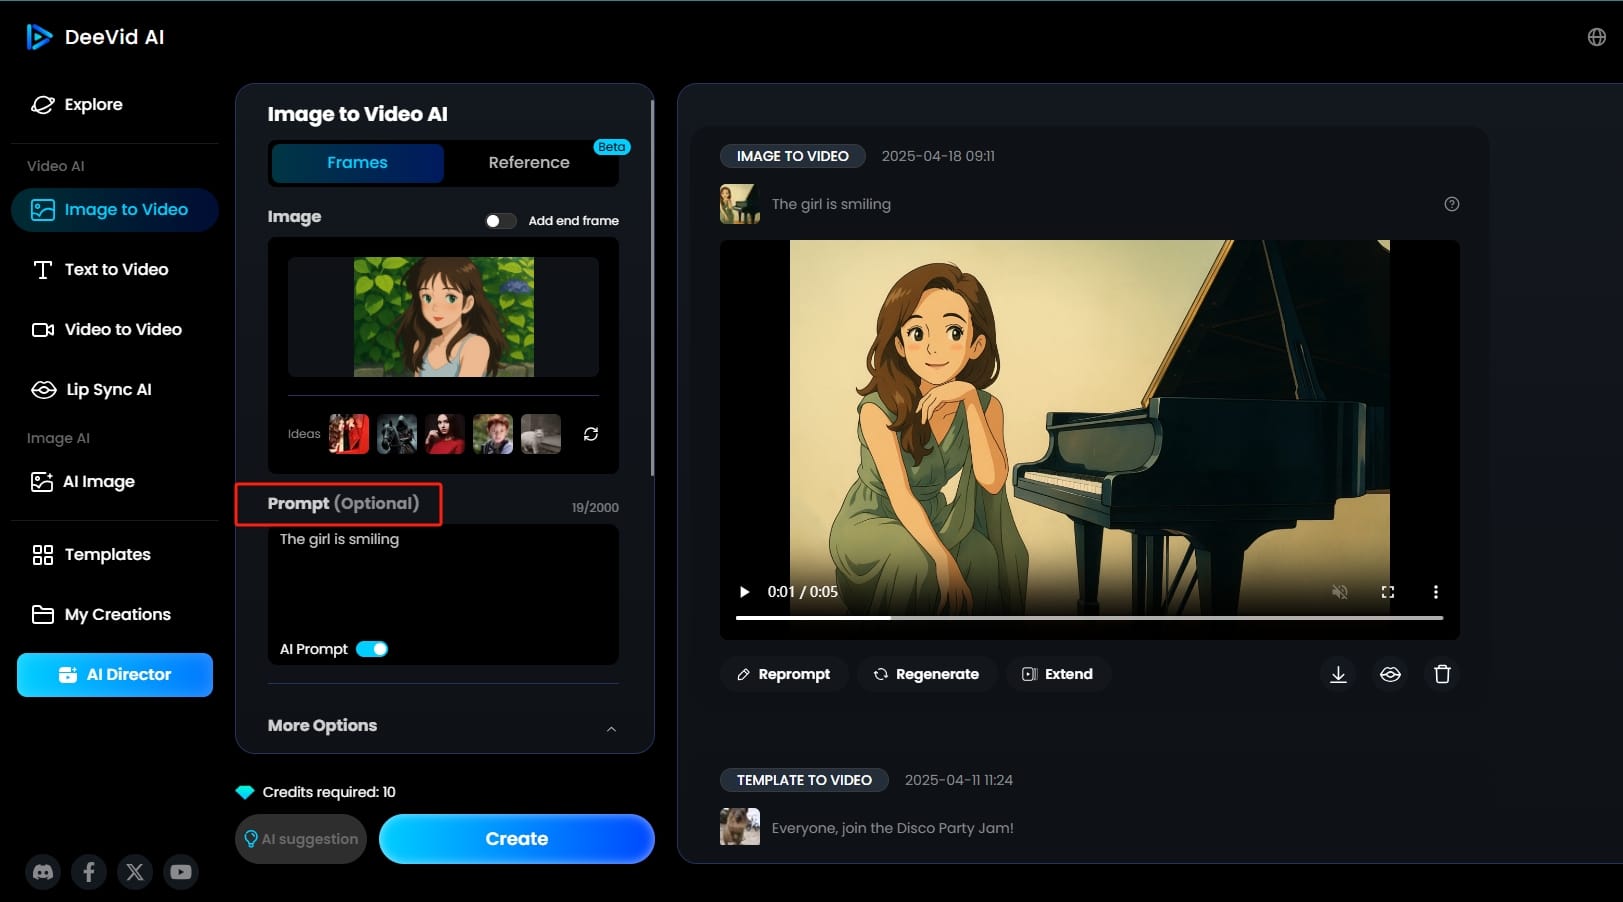The height and width of the screenshot is (902, 1623).
Task: Click the Lip Sync icon beside the download button
Action: [x=1390, y=674]
